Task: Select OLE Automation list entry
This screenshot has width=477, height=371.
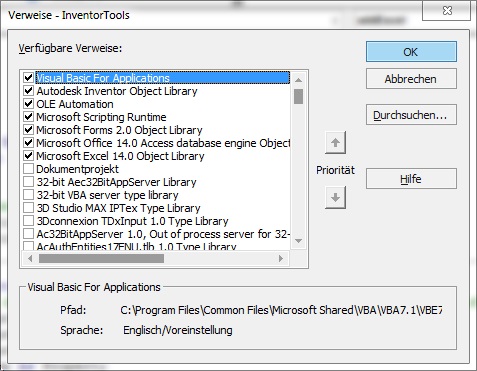Action: tap(75, 104)
